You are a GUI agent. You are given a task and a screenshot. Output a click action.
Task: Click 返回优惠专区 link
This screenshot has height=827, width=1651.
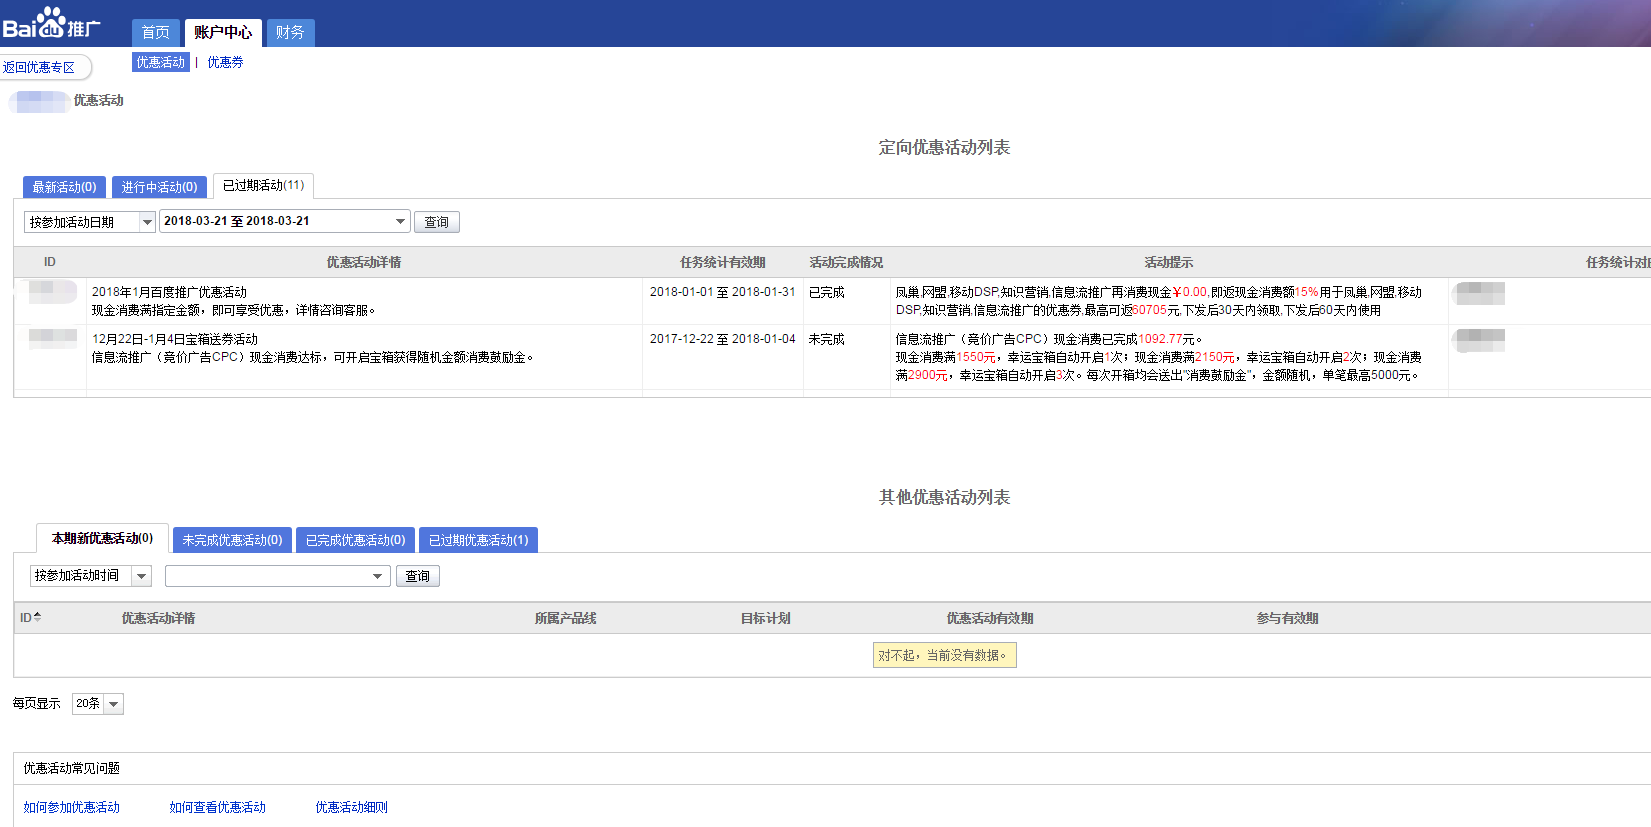pos(39,68)
